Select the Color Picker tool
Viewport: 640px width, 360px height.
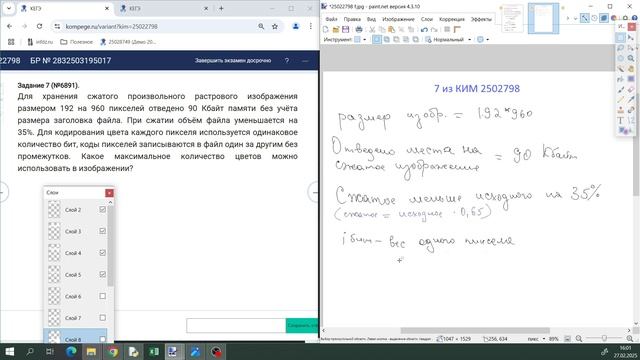click(x=631, y=100)
